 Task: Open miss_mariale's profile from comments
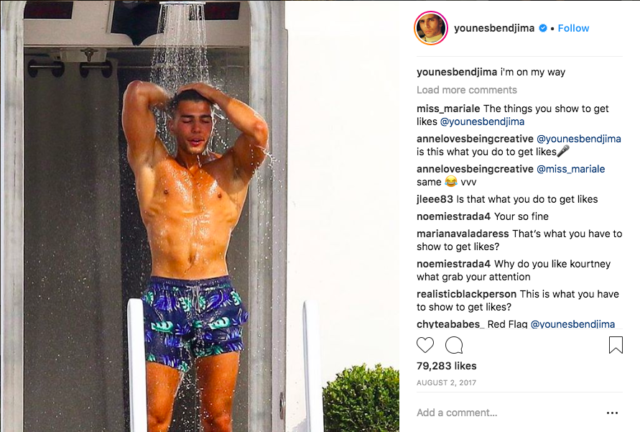click(x=448, y=109)
